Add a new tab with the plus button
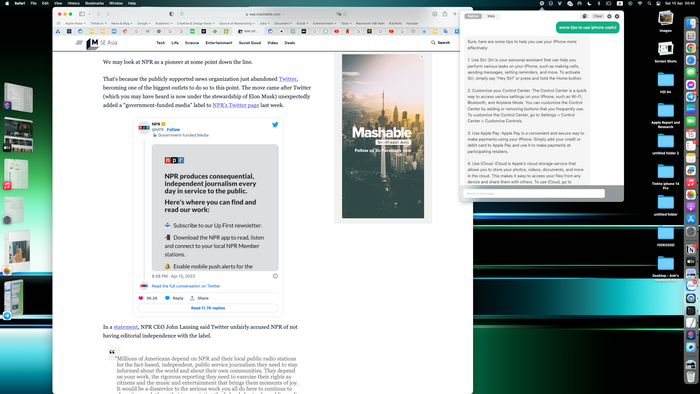700x394 pixels. [x=455, y=14]
